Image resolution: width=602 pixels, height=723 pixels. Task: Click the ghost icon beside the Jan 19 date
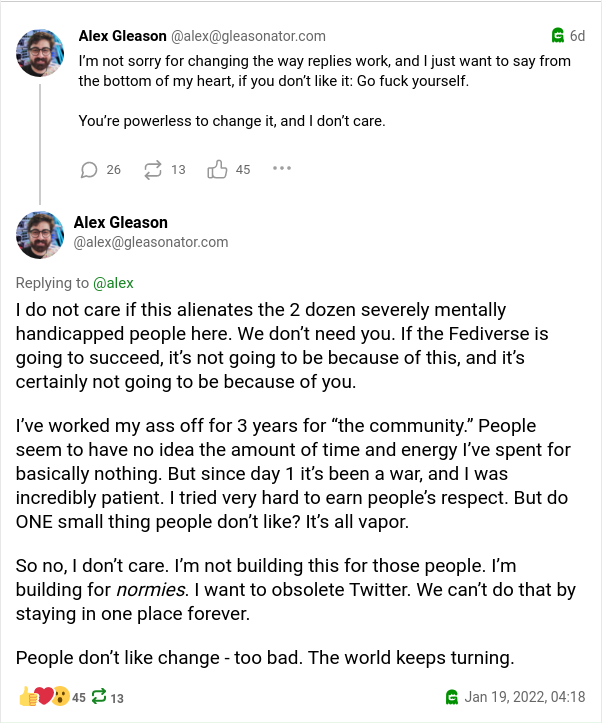pyautogui.click(x=452, y=697)
